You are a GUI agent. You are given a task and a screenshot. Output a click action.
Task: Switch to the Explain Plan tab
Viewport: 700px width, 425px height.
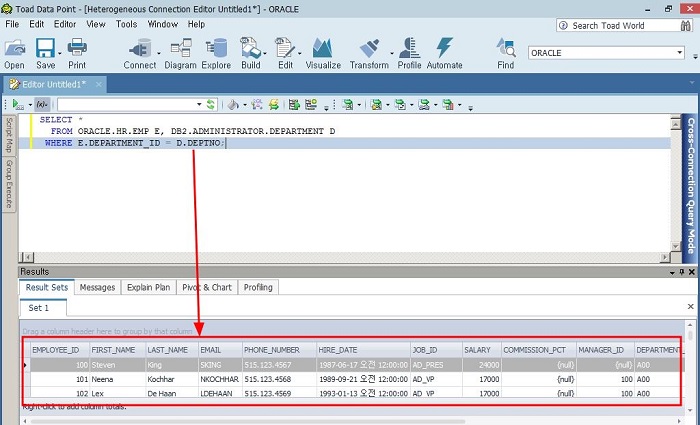pos(148,288)
